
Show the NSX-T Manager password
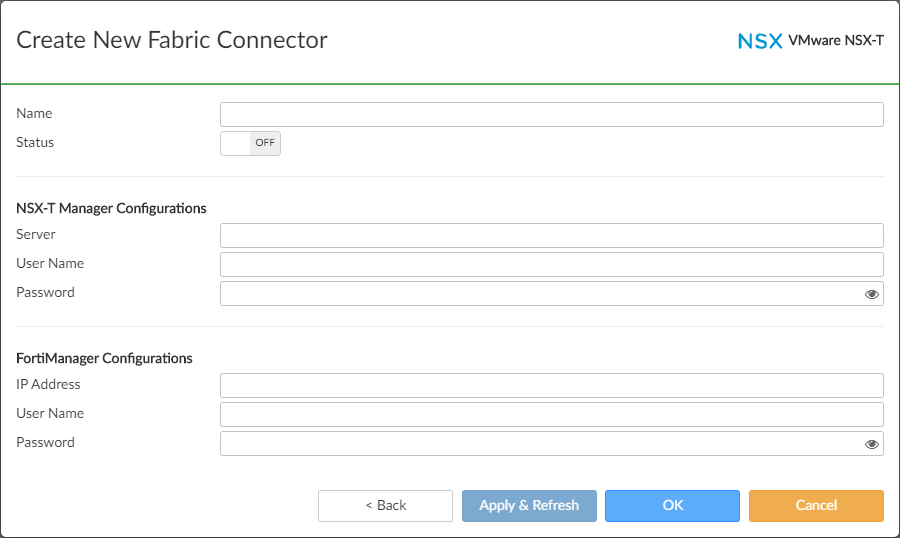(872, 294)
